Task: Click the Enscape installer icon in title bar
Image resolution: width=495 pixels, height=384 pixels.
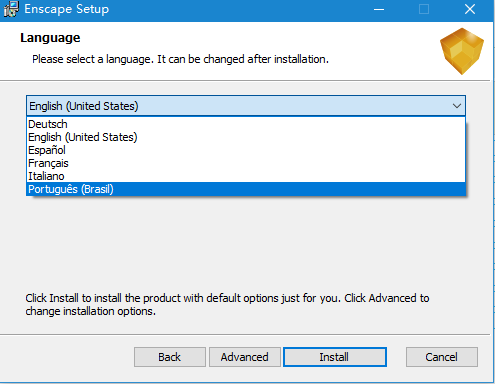Action: (11, 9)
